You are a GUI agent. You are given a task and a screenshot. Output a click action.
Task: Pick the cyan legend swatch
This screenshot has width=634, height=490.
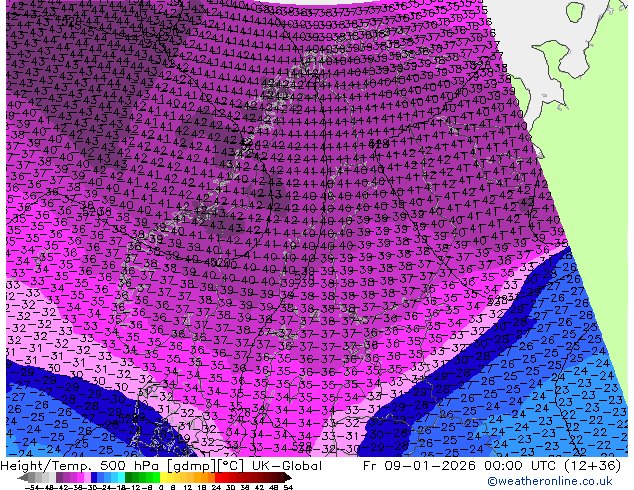[x=121, y=478]
